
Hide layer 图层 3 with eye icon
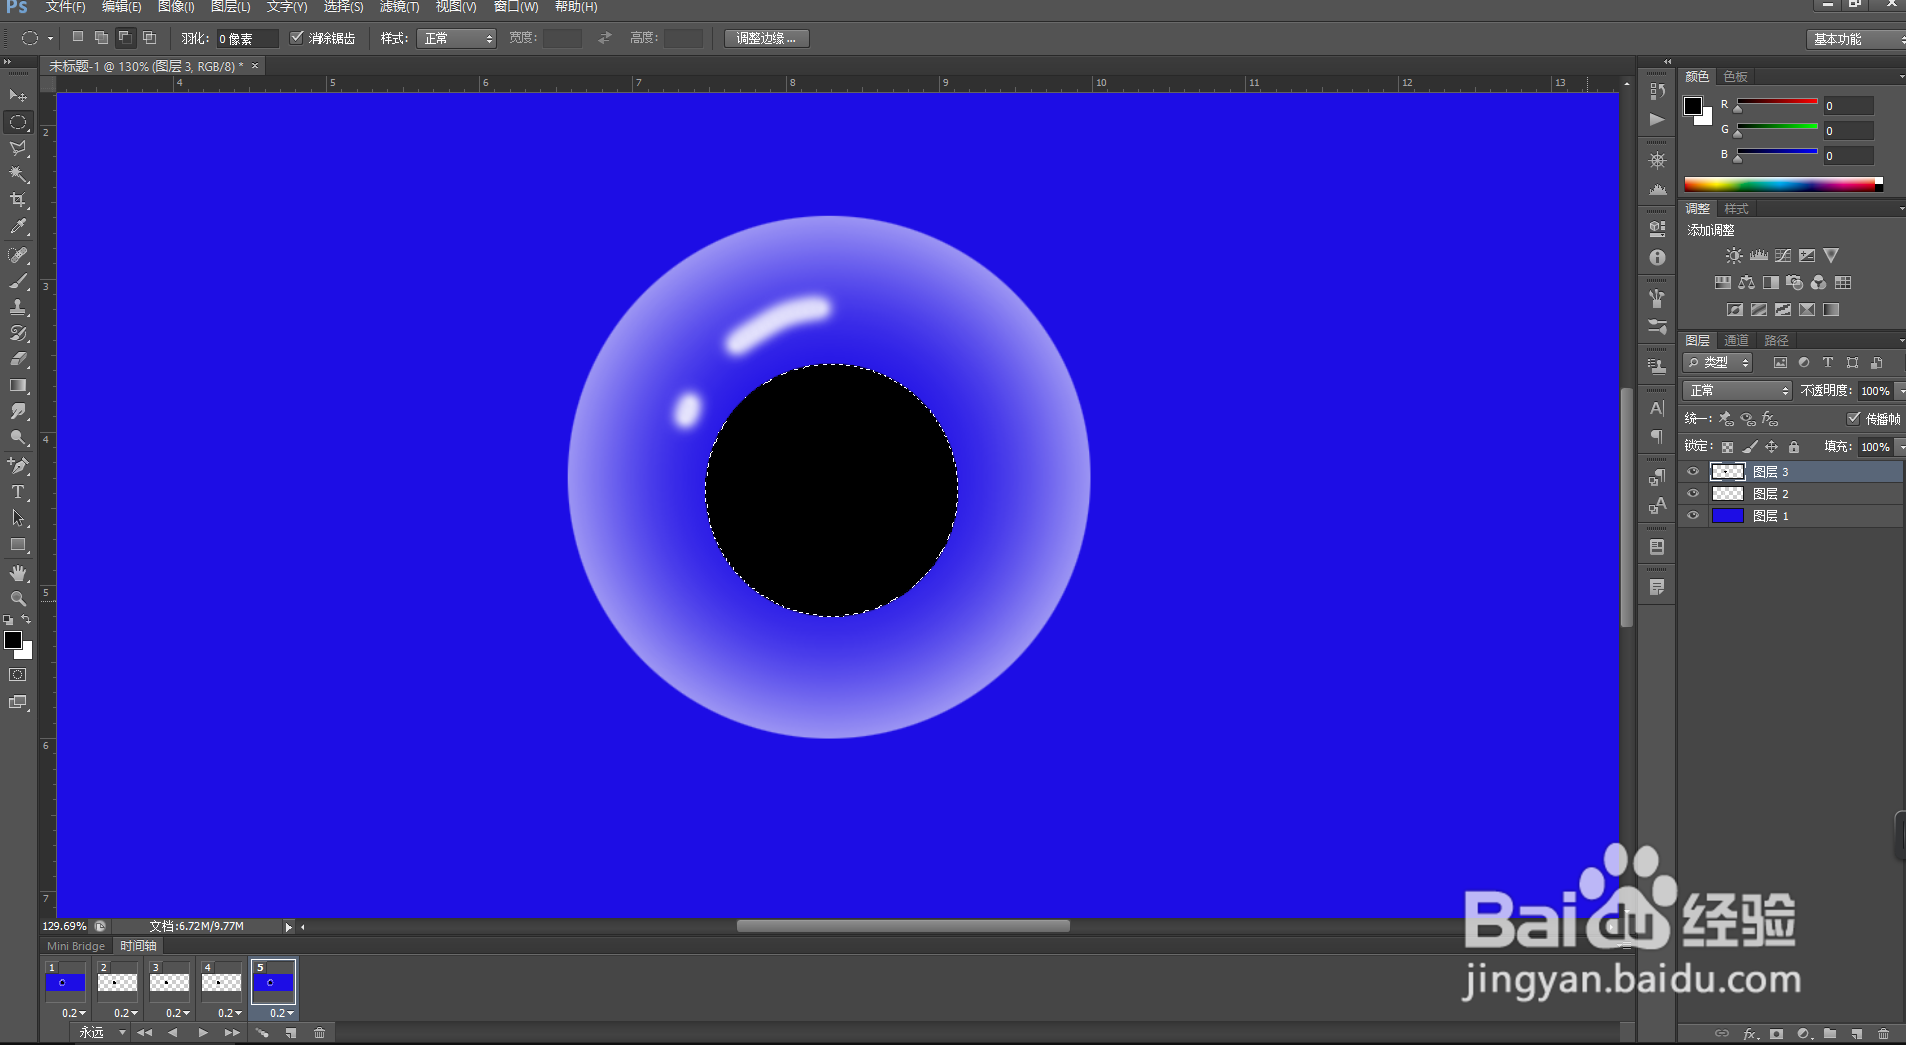pyautogui.click(x=1693, y=471)
